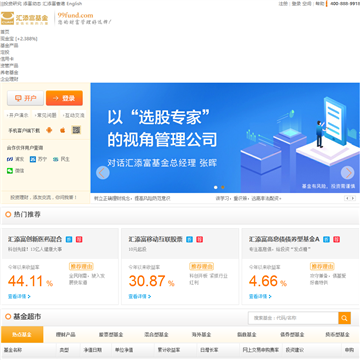Open the 互动交流 link

pyautogui.click(x=74, y=115)
